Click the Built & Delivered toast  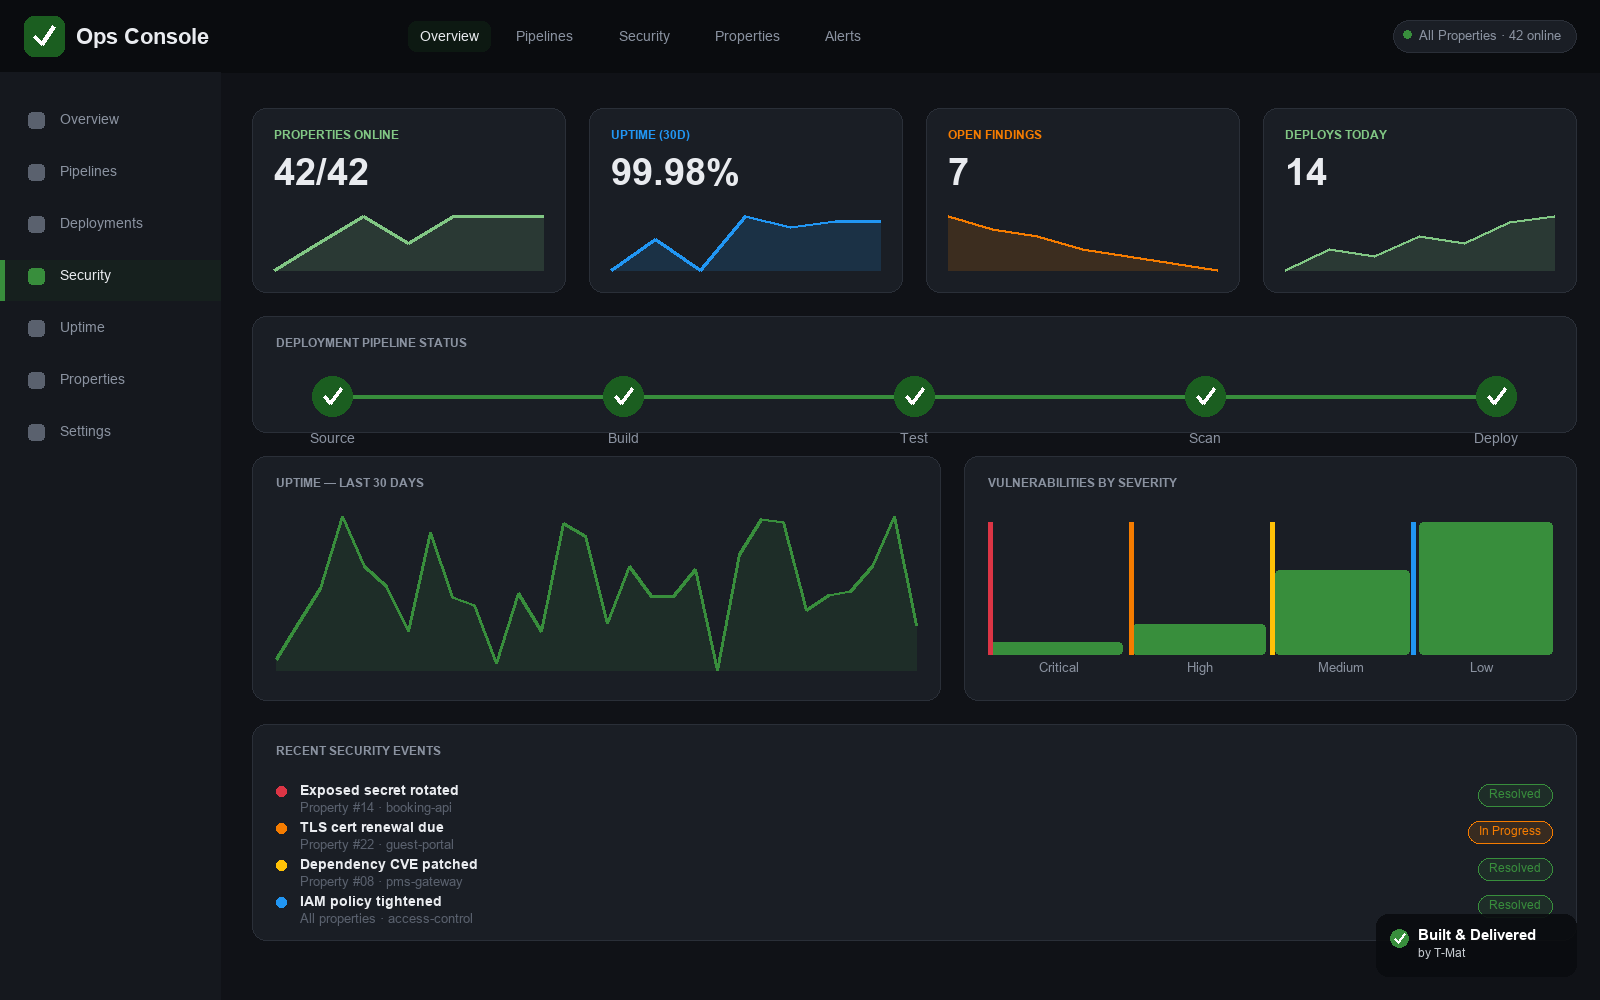coord(1476,945)
